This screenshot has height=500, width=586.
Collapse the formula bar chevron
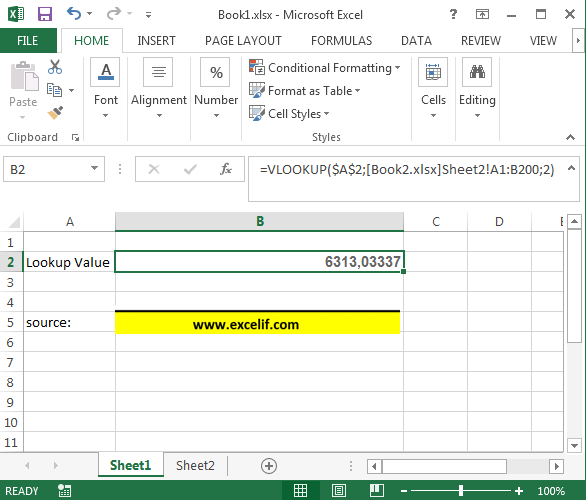pos(571,168)
